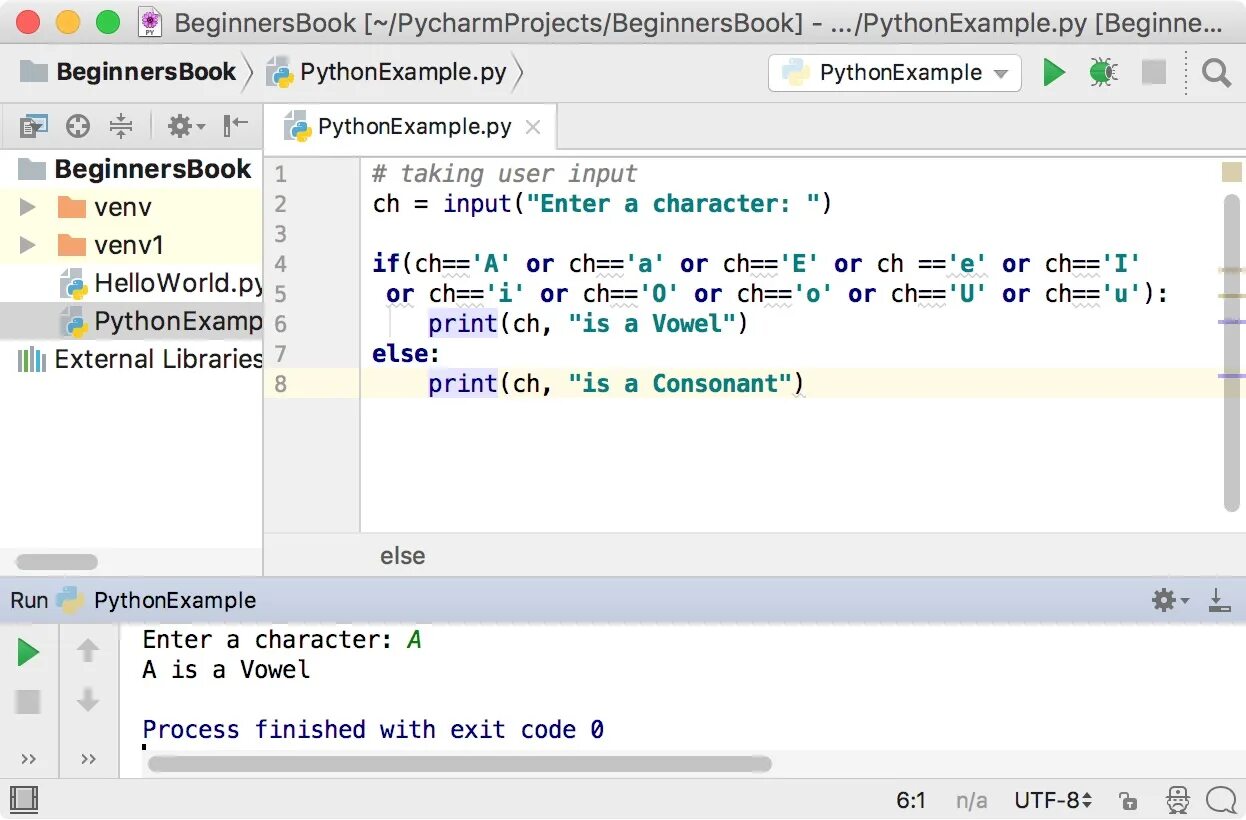1246x820 pixels.
Task: Click the first purple marker in error stripe
Action: [1231, 322]
